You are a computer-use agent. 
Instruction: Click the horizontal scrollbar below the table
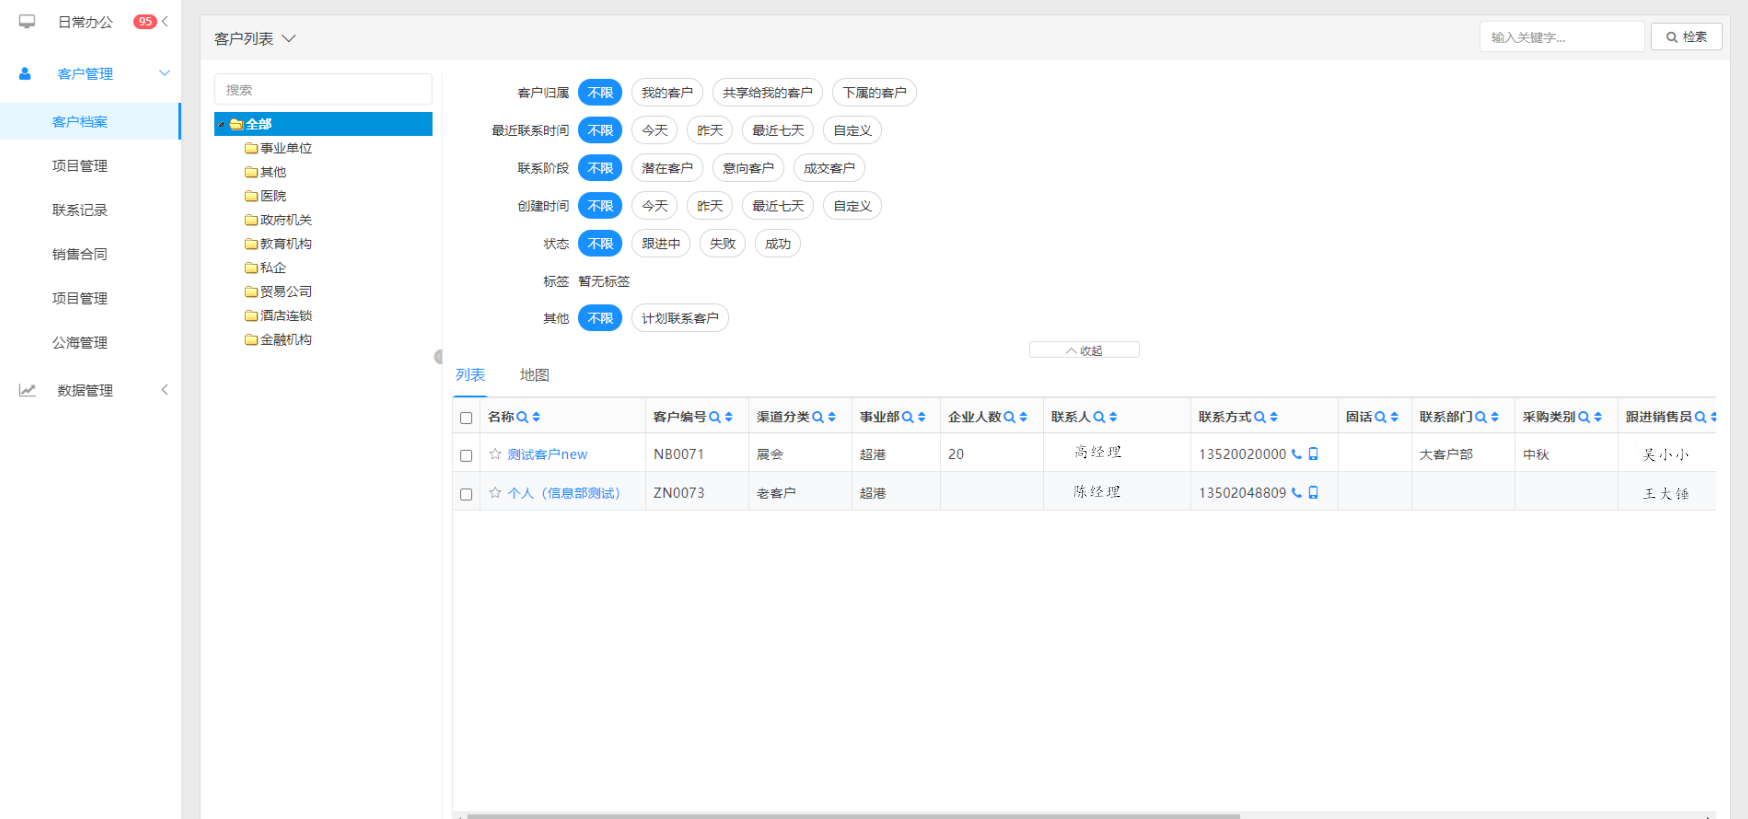pyautogui.click(x=853, y=816)
